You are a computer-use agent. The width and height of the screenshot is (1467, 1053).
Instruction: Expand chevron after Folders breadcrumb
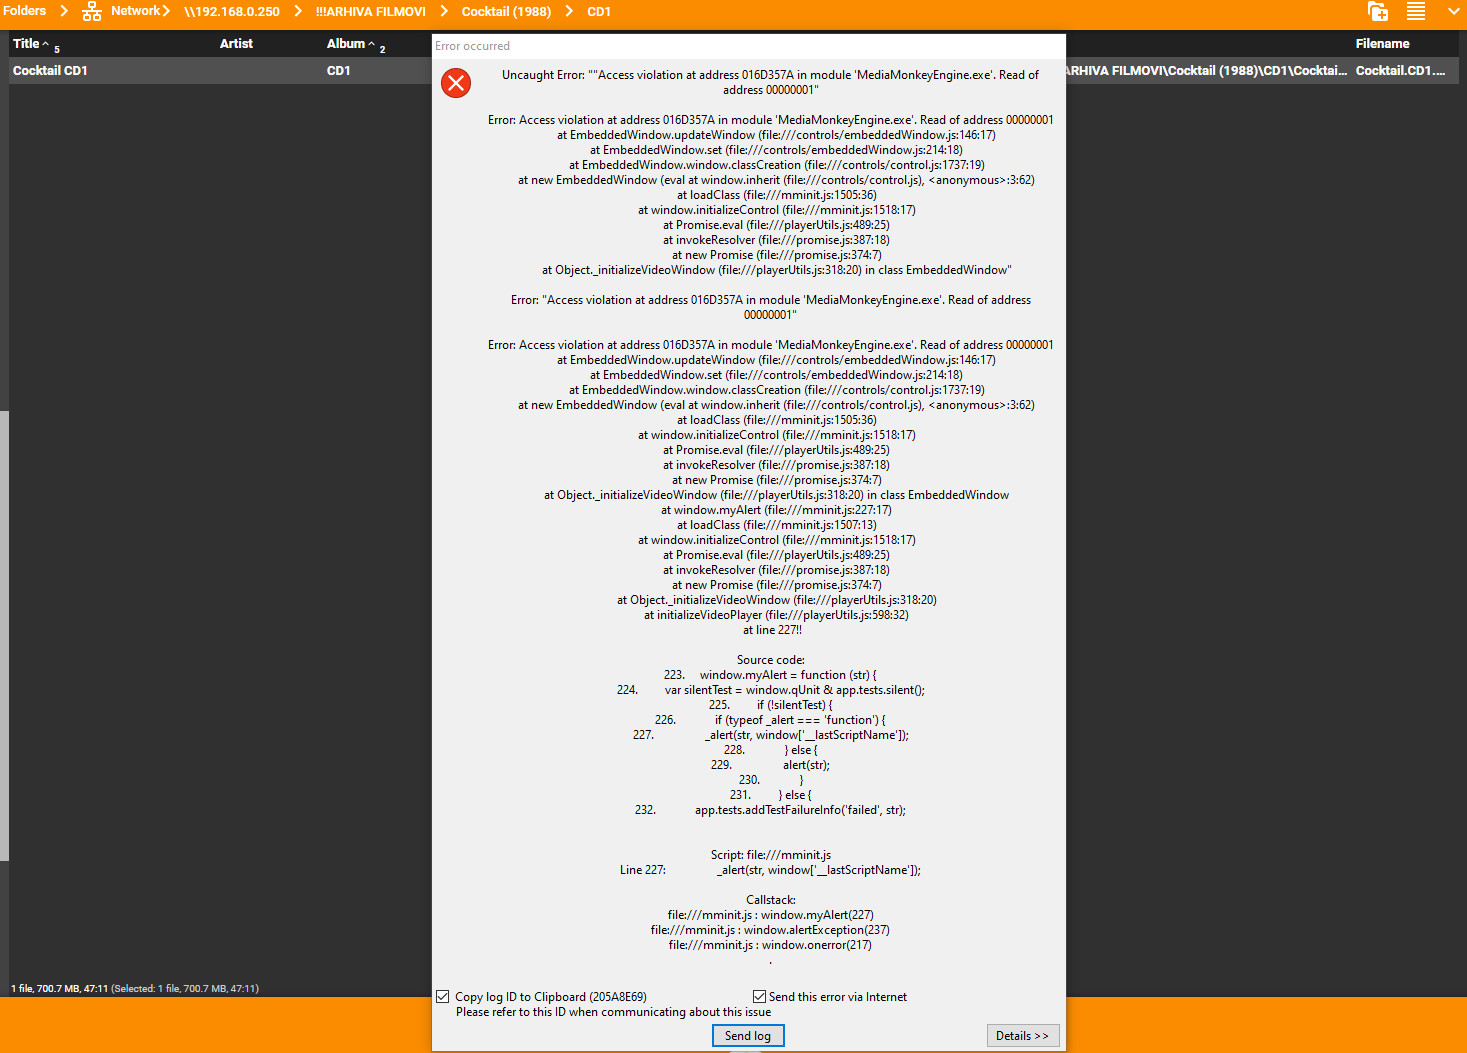(64, 12)
